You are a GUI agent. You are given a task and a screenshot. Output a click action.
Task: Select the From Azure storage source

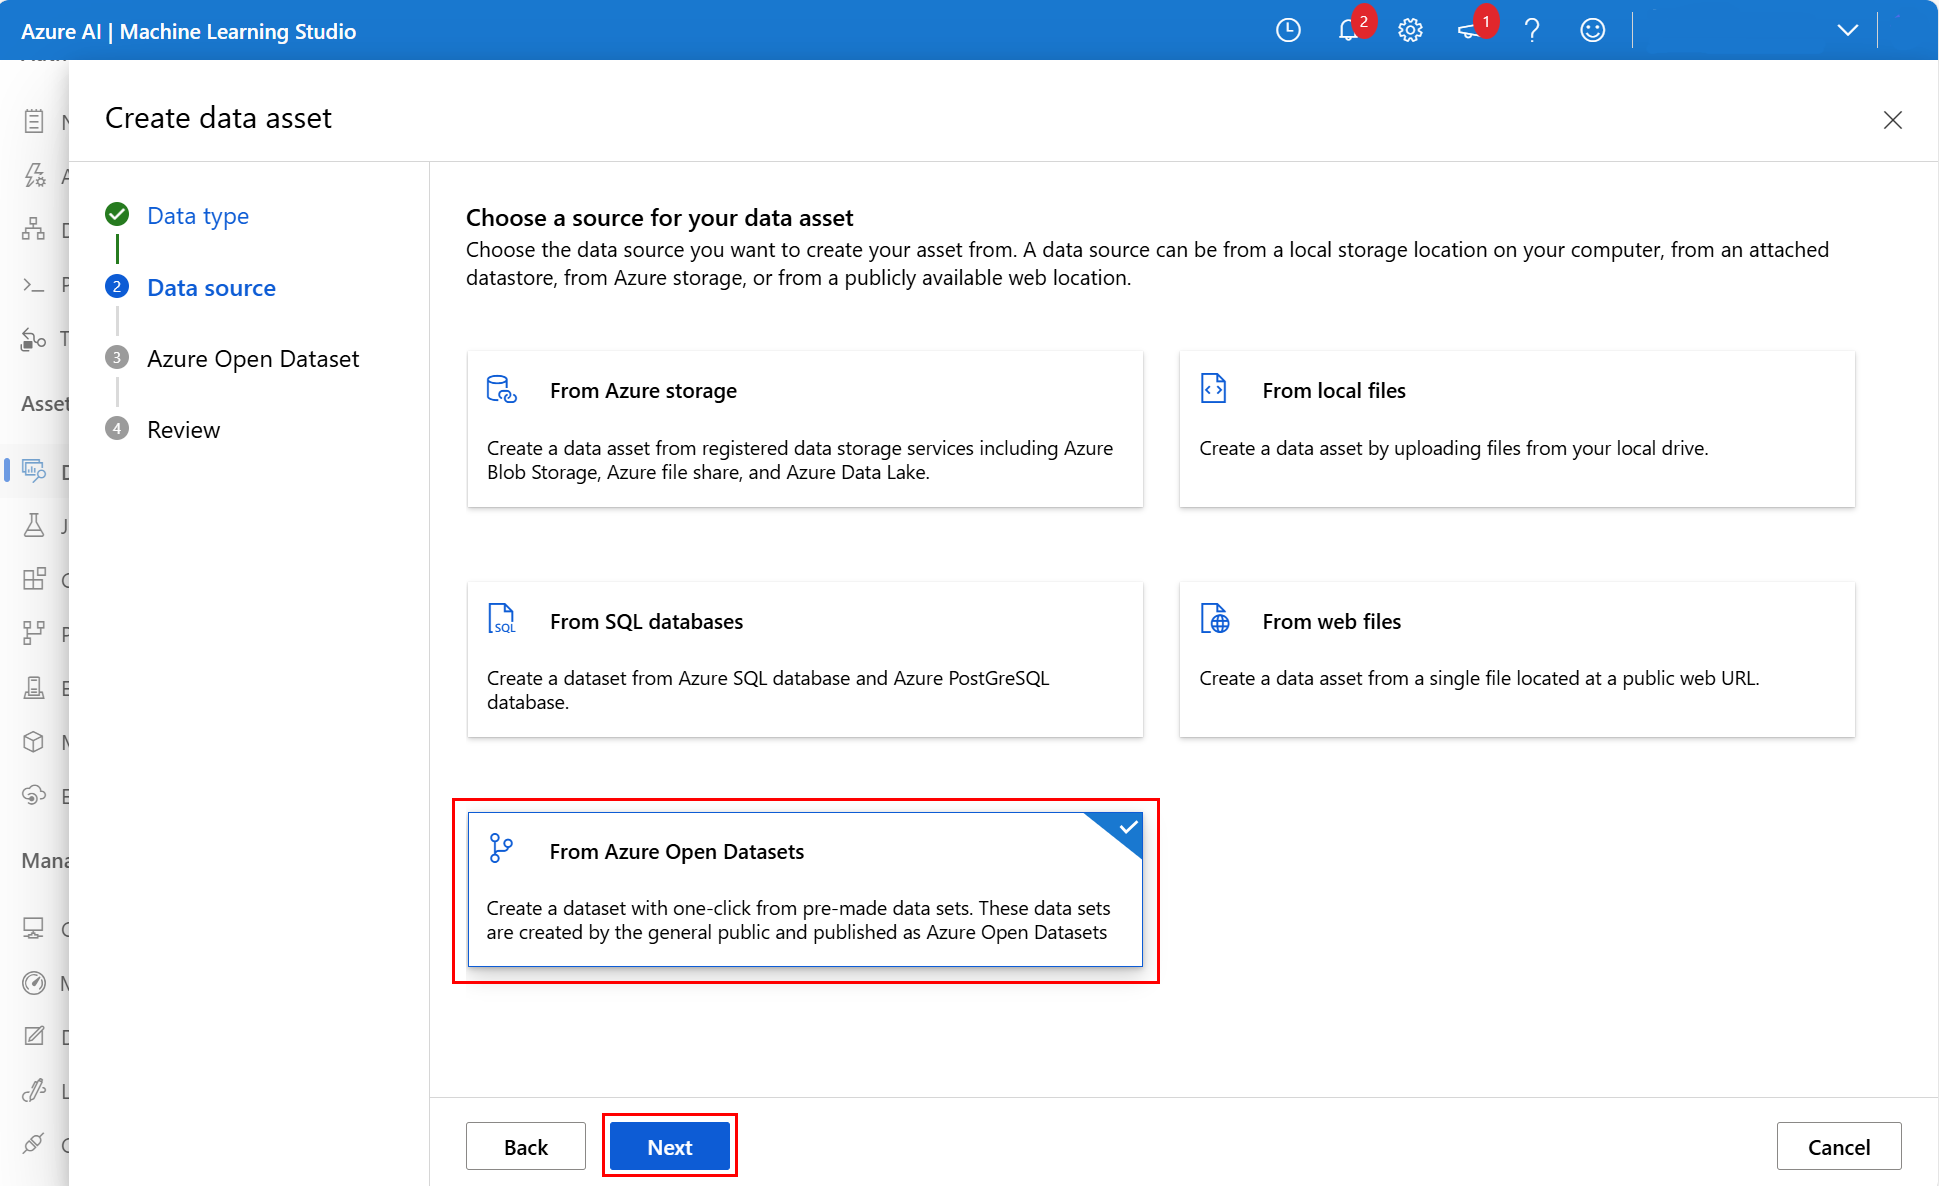click(x=805, y=429)
